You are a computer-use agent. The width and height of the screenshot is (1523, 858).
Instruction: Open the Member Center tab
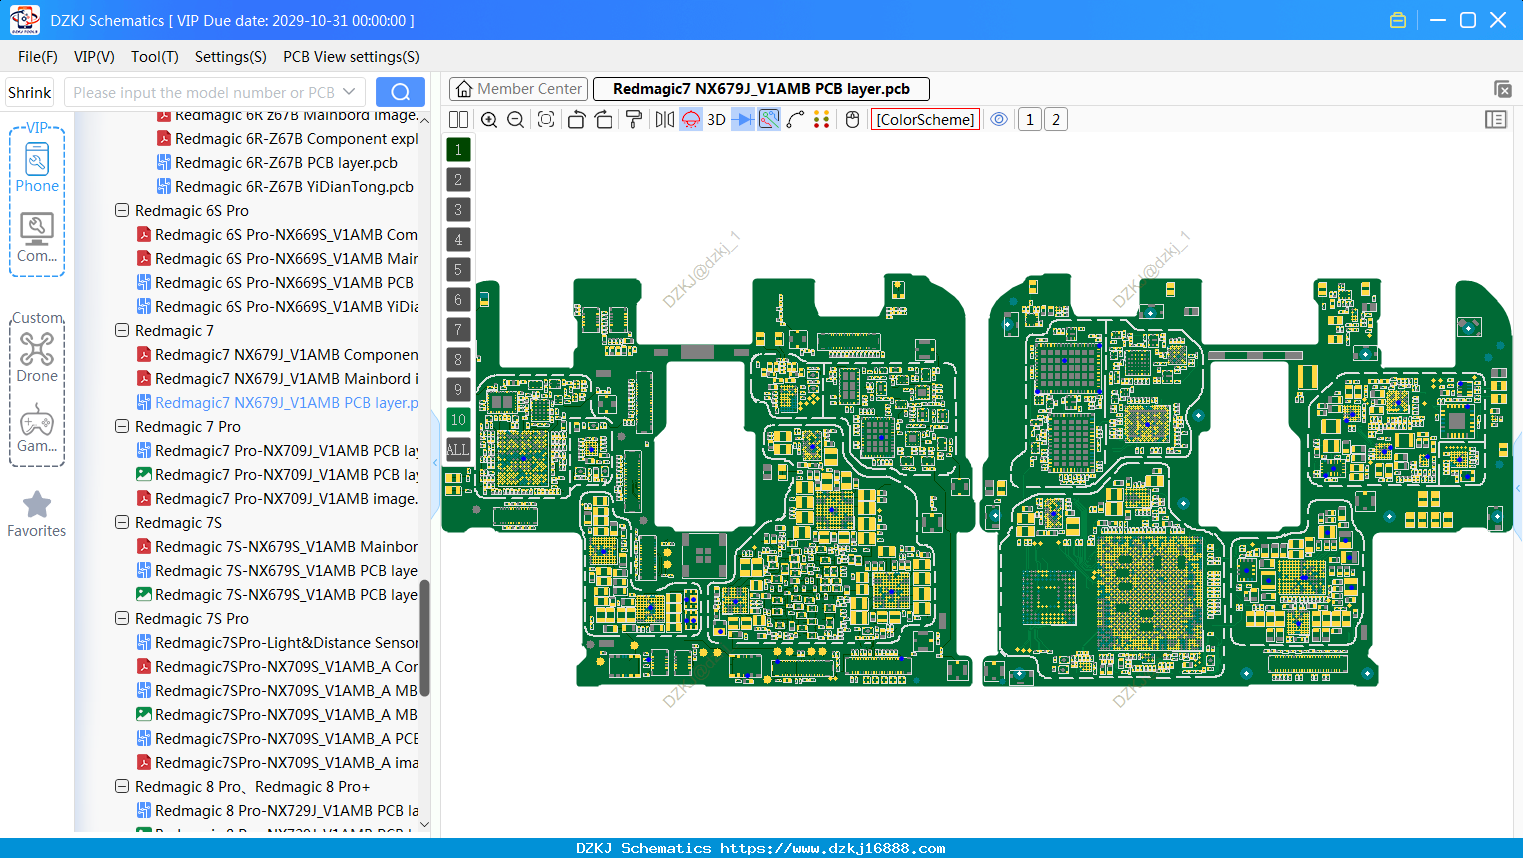point(518,89)
